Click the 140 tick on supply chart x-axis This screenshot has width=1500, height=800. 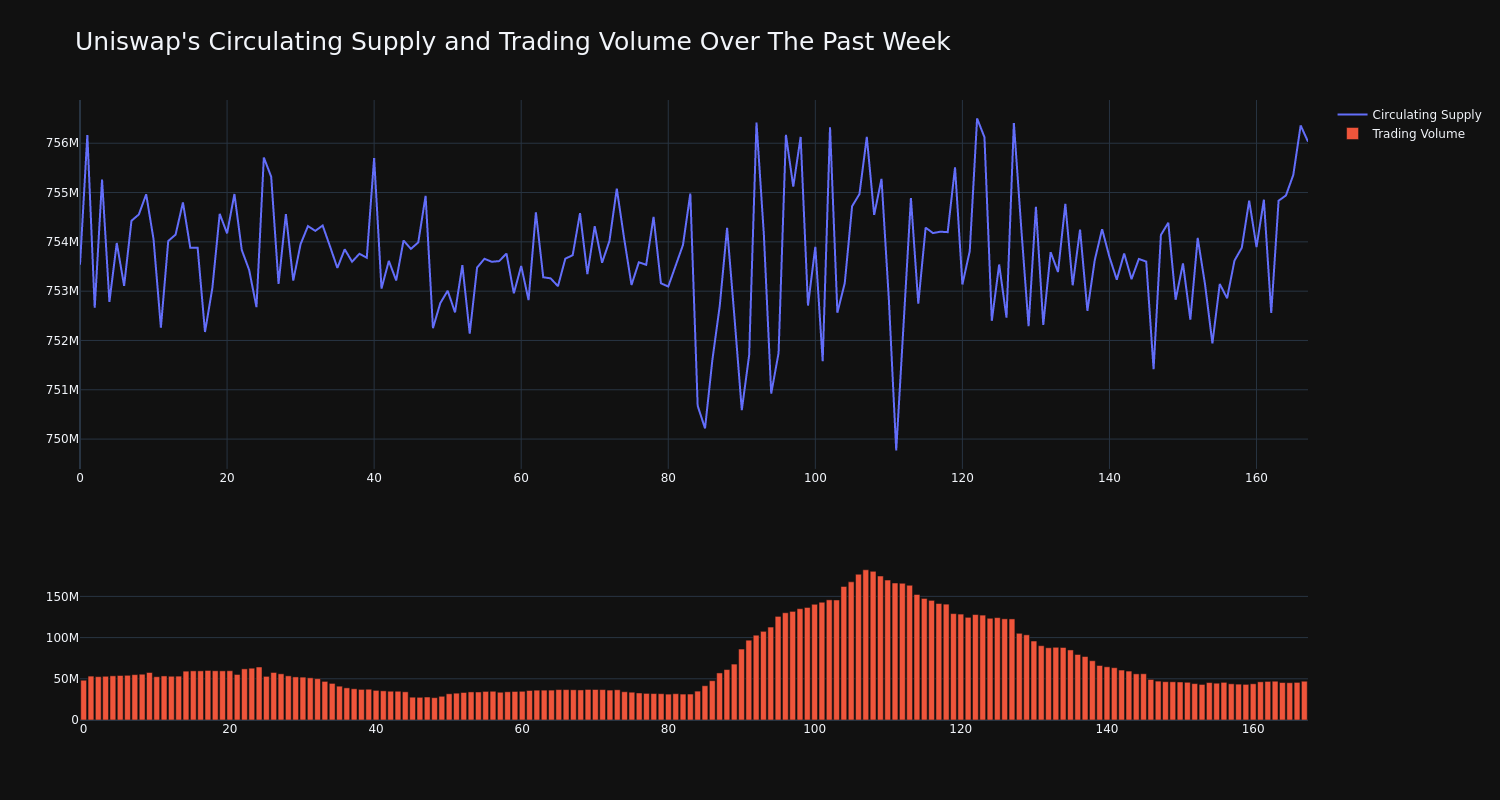coord(1109,478)
